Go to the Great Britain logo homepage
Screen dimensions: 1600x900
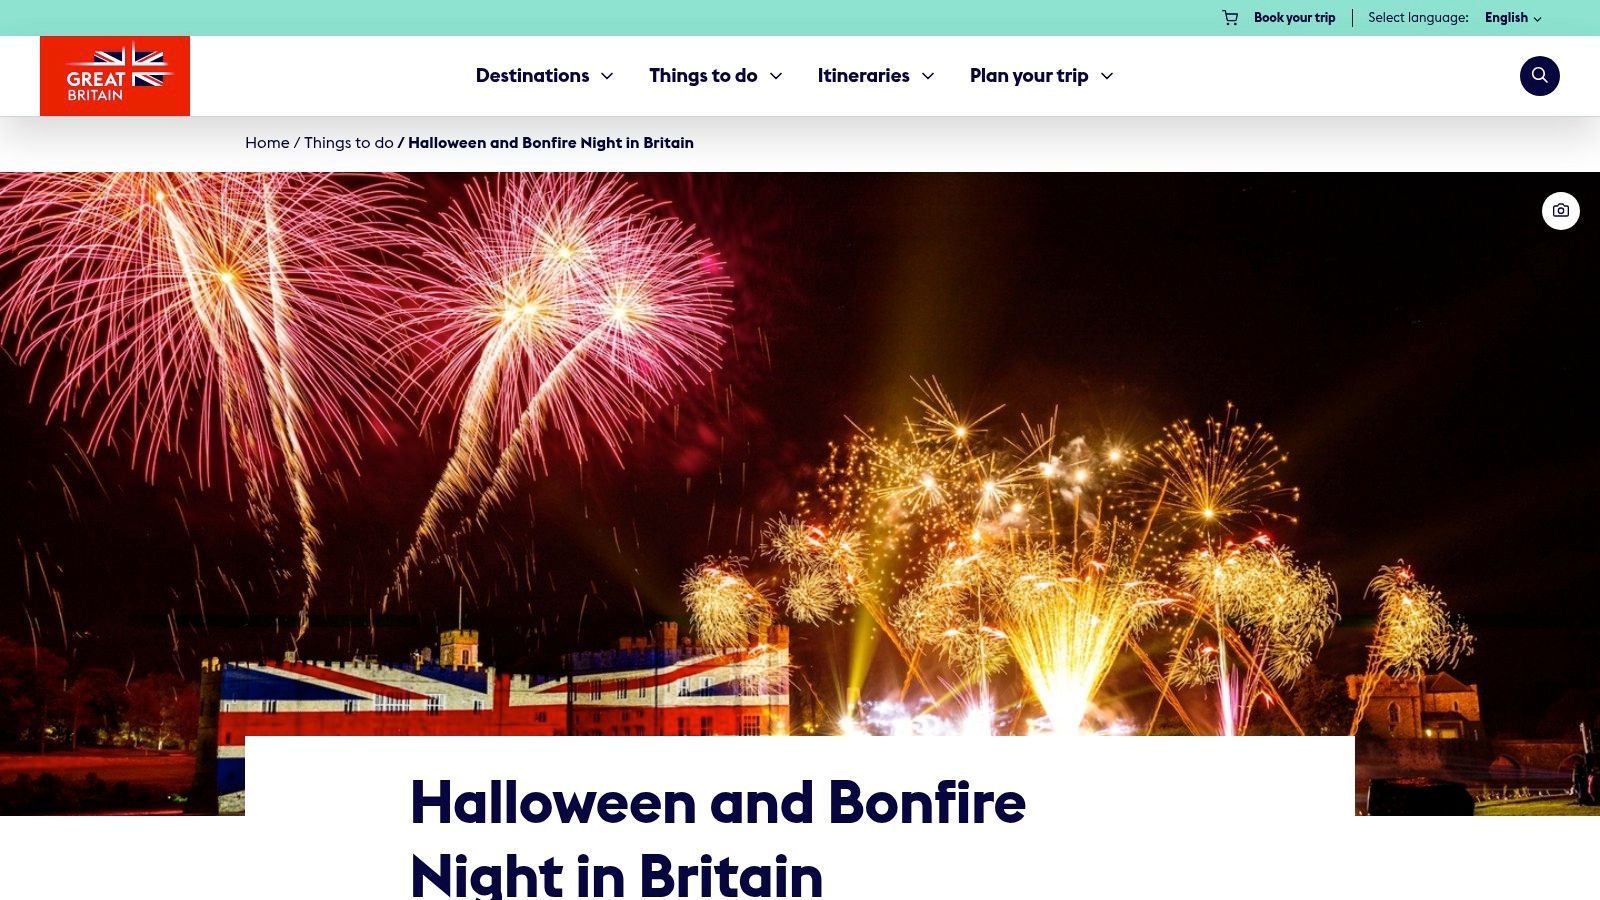[x=115, y=76]
